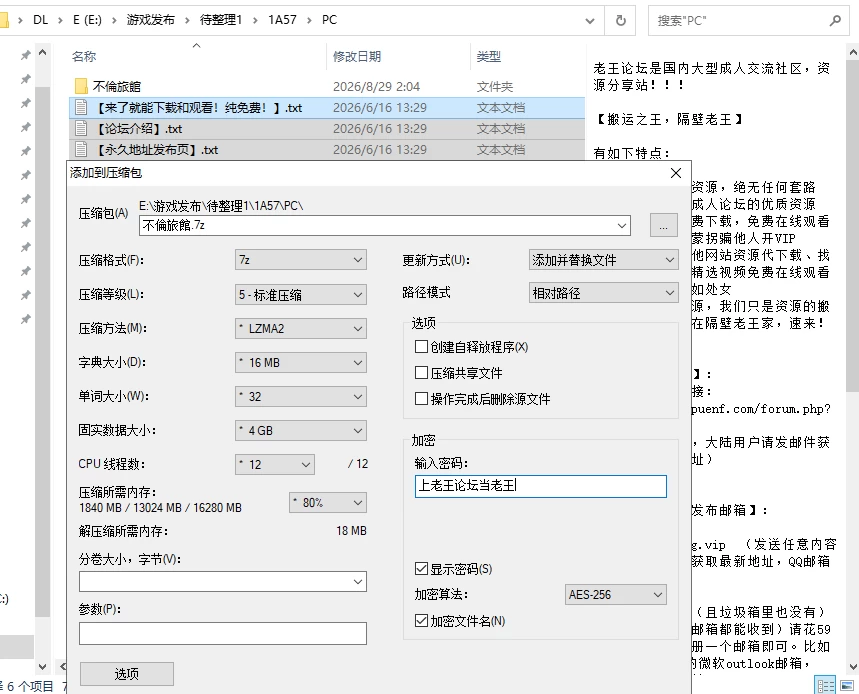Viewport: 859px width, 694px height.
Task: Click the preview pane scrollbar down arrow
Action: (x=852, y=667)
